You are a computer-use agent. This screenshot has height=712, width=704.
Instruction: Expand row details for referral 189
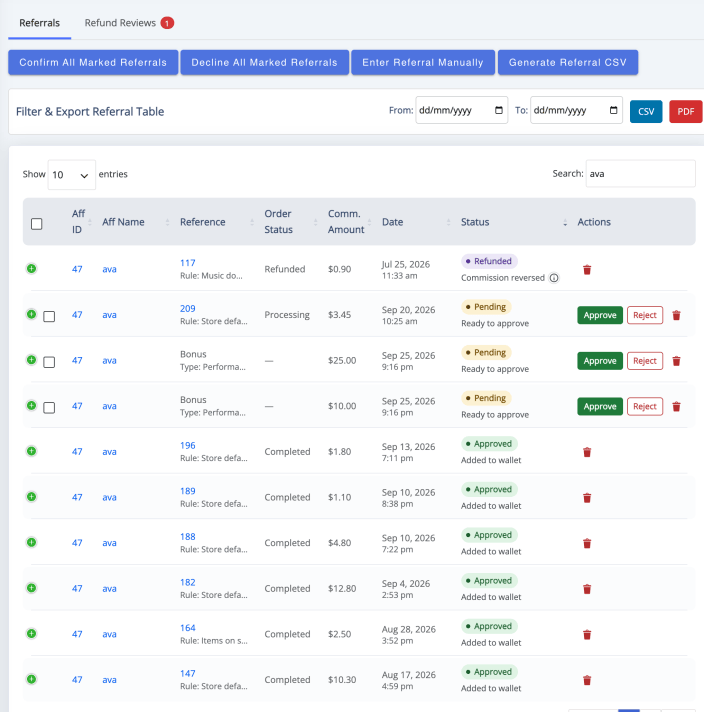click(31, 497)
